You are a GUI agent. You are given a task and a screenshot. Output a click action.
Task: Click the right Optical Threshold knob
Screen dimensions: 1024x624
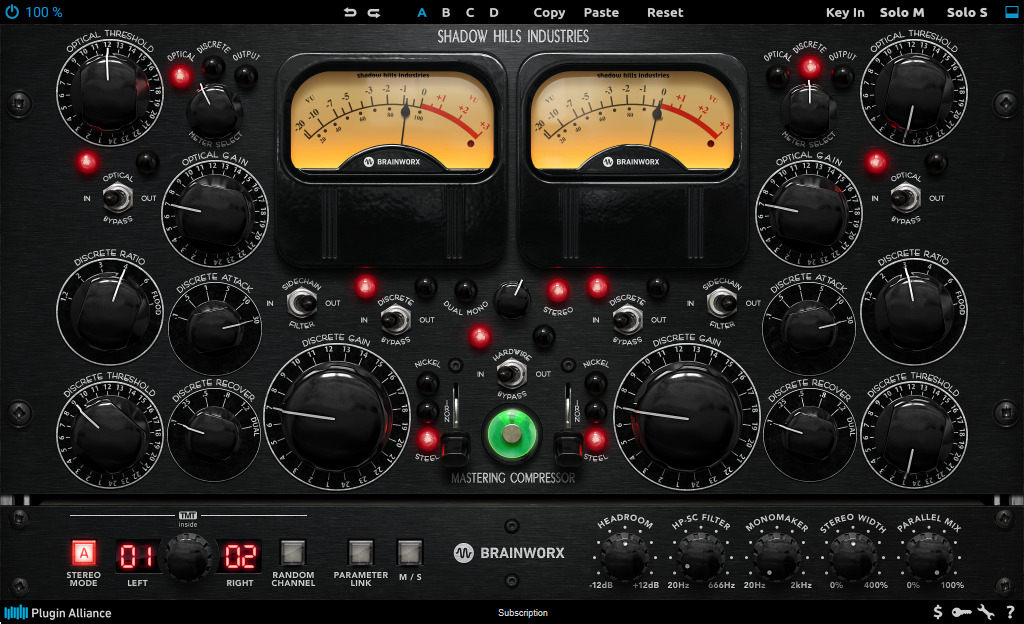[914, 92]
